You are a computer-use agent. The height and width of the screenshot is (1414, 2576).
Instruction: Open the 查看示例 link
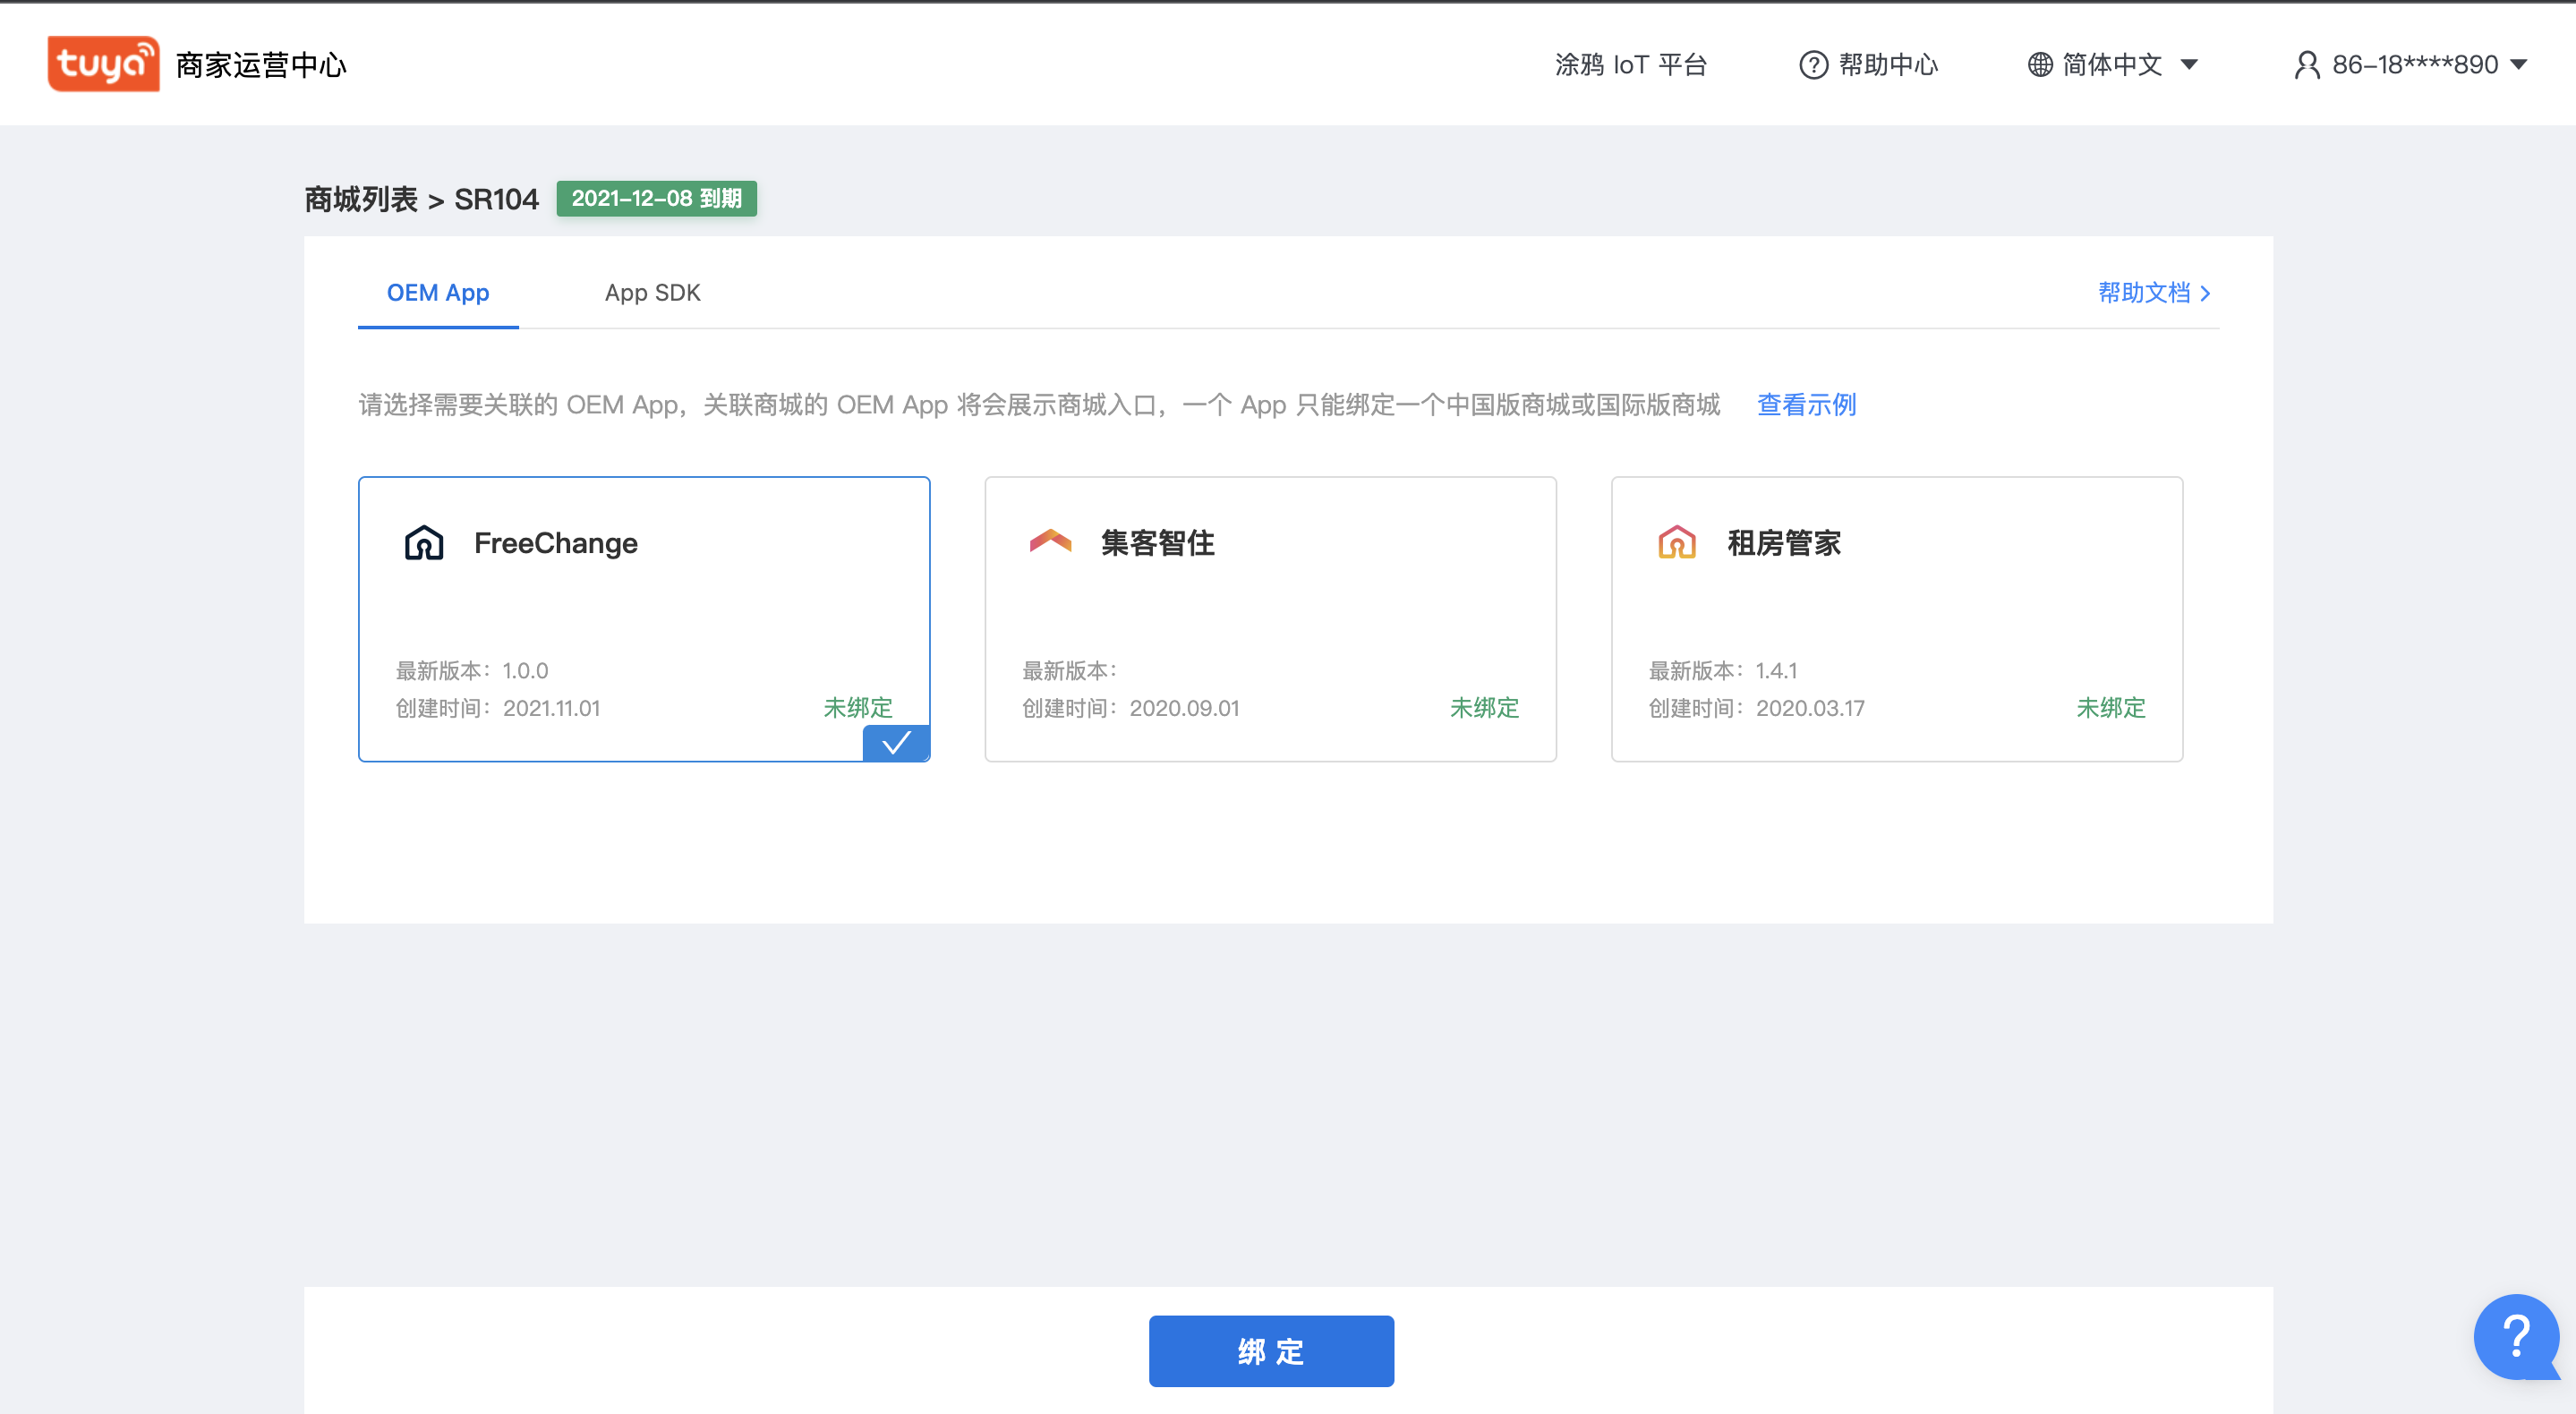(x=1806, y=405)
